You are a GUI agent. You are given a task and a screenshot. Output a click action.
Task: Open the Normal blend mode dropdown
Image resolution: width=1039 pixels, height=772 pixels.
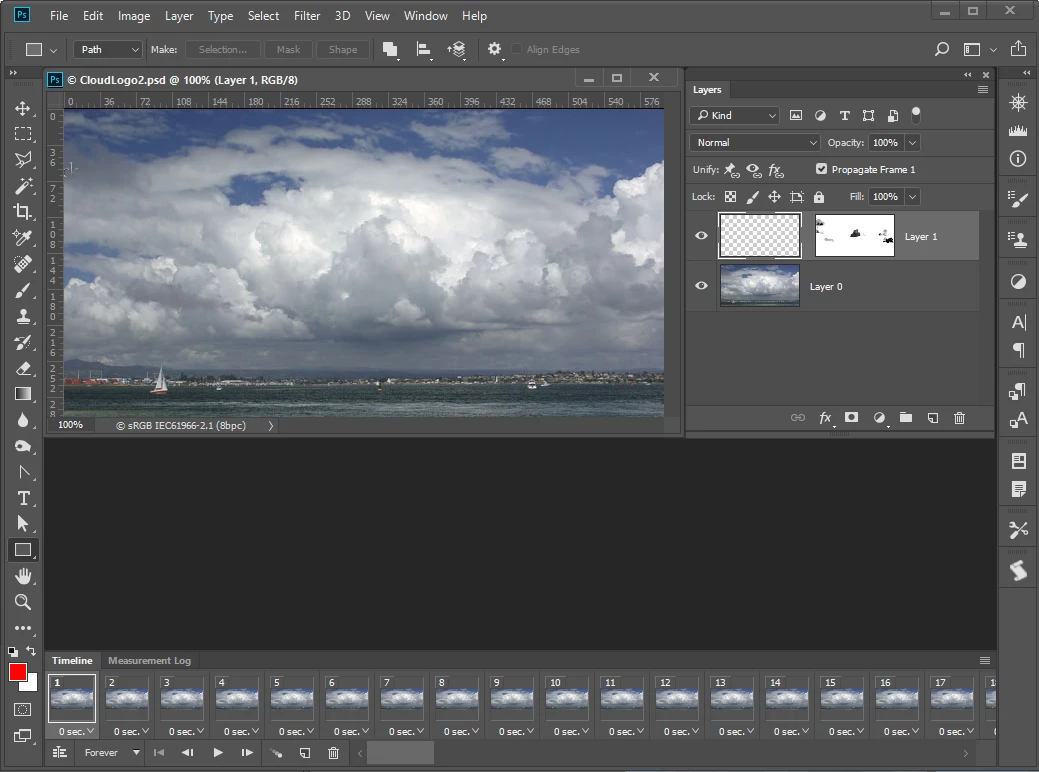pyautogui.click(x=755, y=143)
